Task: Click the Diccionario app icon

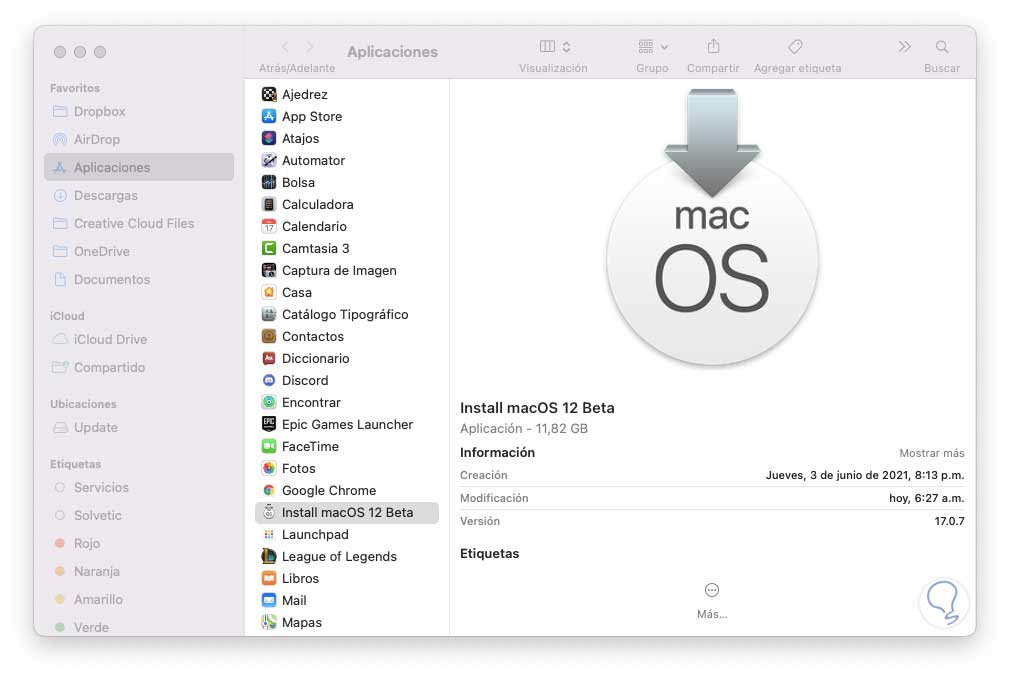Action: click(269, 358)
